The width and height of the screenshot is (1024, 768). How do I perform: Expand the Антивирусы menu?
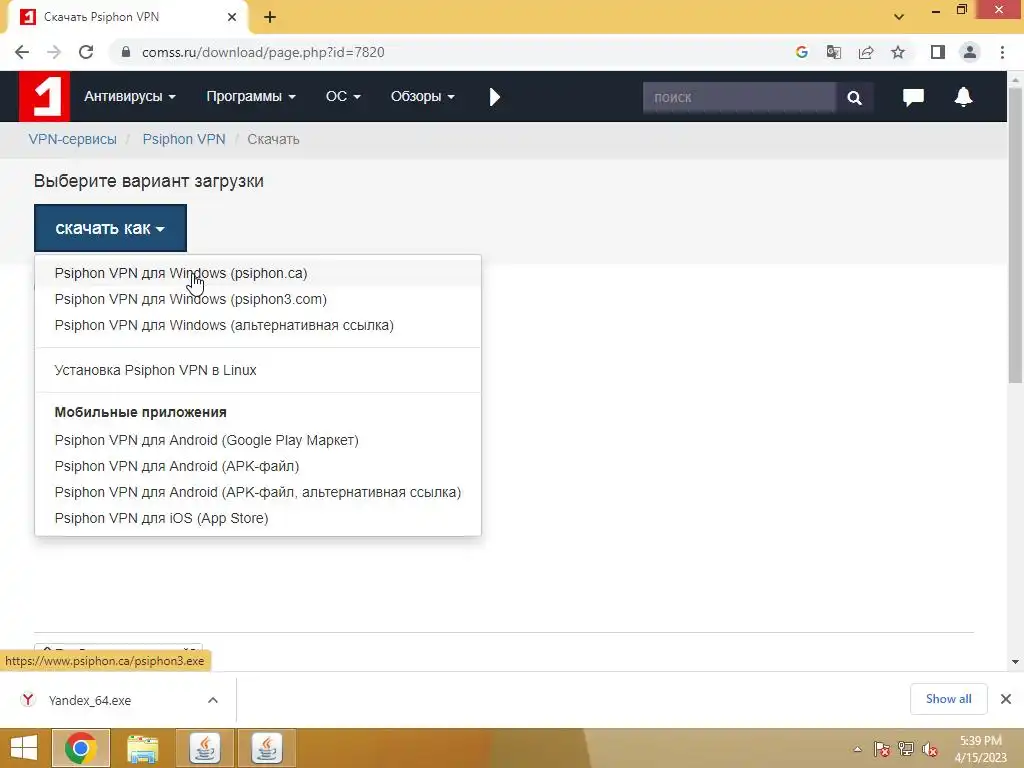click(129, 97)
